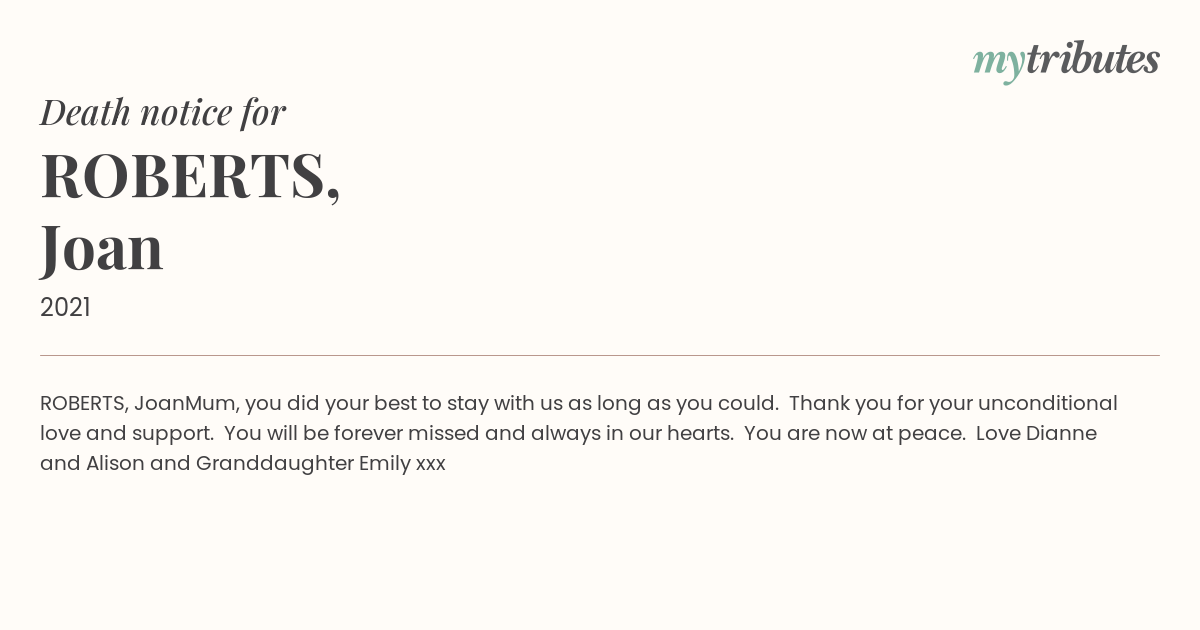Click the dark "tributes" logo wordmark
The width and height of the screenshot is (1200, 630).
(1092, 59)
